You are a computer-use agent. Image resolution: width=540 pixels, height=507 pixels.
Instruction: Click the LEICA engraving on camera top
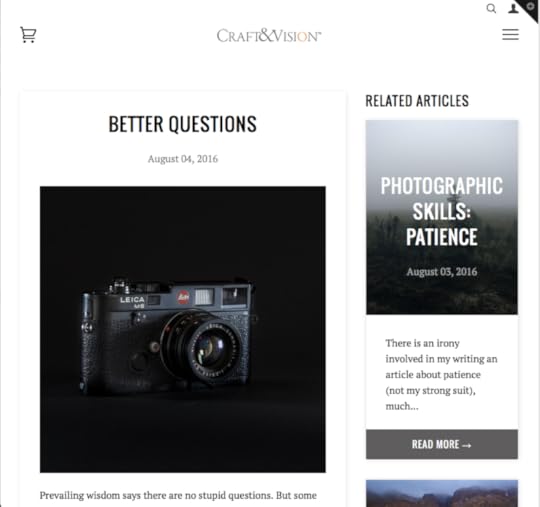(132, 300)
